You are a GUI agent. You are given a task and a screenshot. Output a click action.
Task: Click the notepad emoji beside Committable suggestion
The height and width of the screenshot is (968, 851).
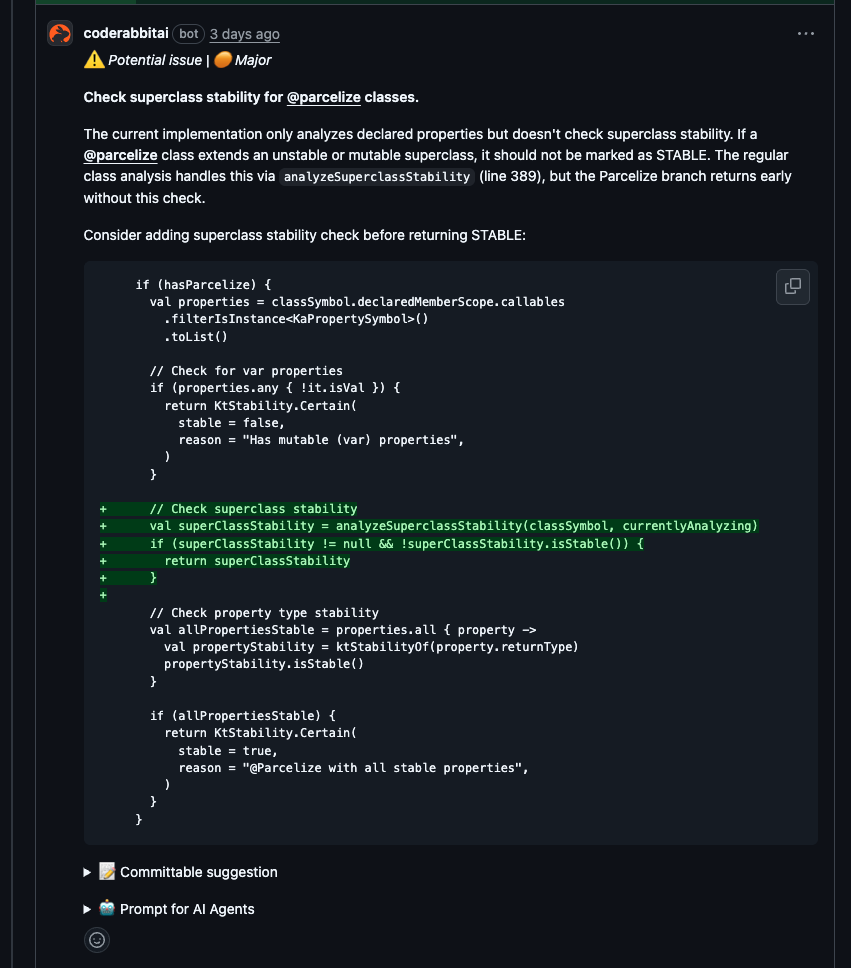point(107,872)
